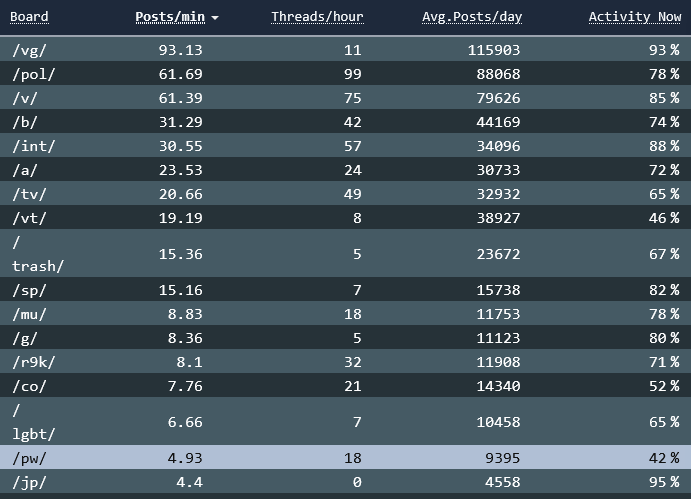Click the 4.4 posts/min value
The image size is (691, 499).
(x=189, y=482)
